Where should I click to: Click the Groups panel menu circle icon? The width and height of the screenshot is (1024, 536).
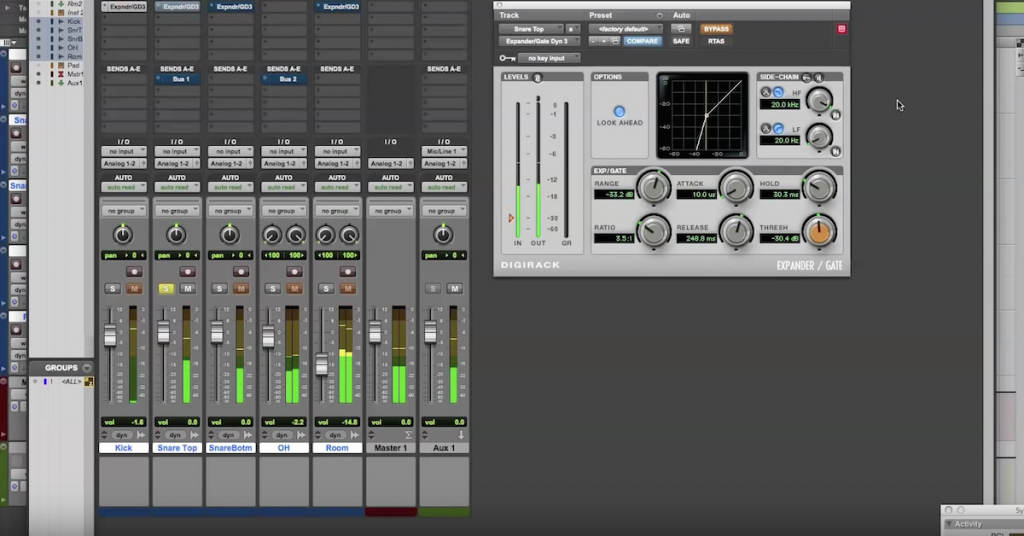[87, 368]
